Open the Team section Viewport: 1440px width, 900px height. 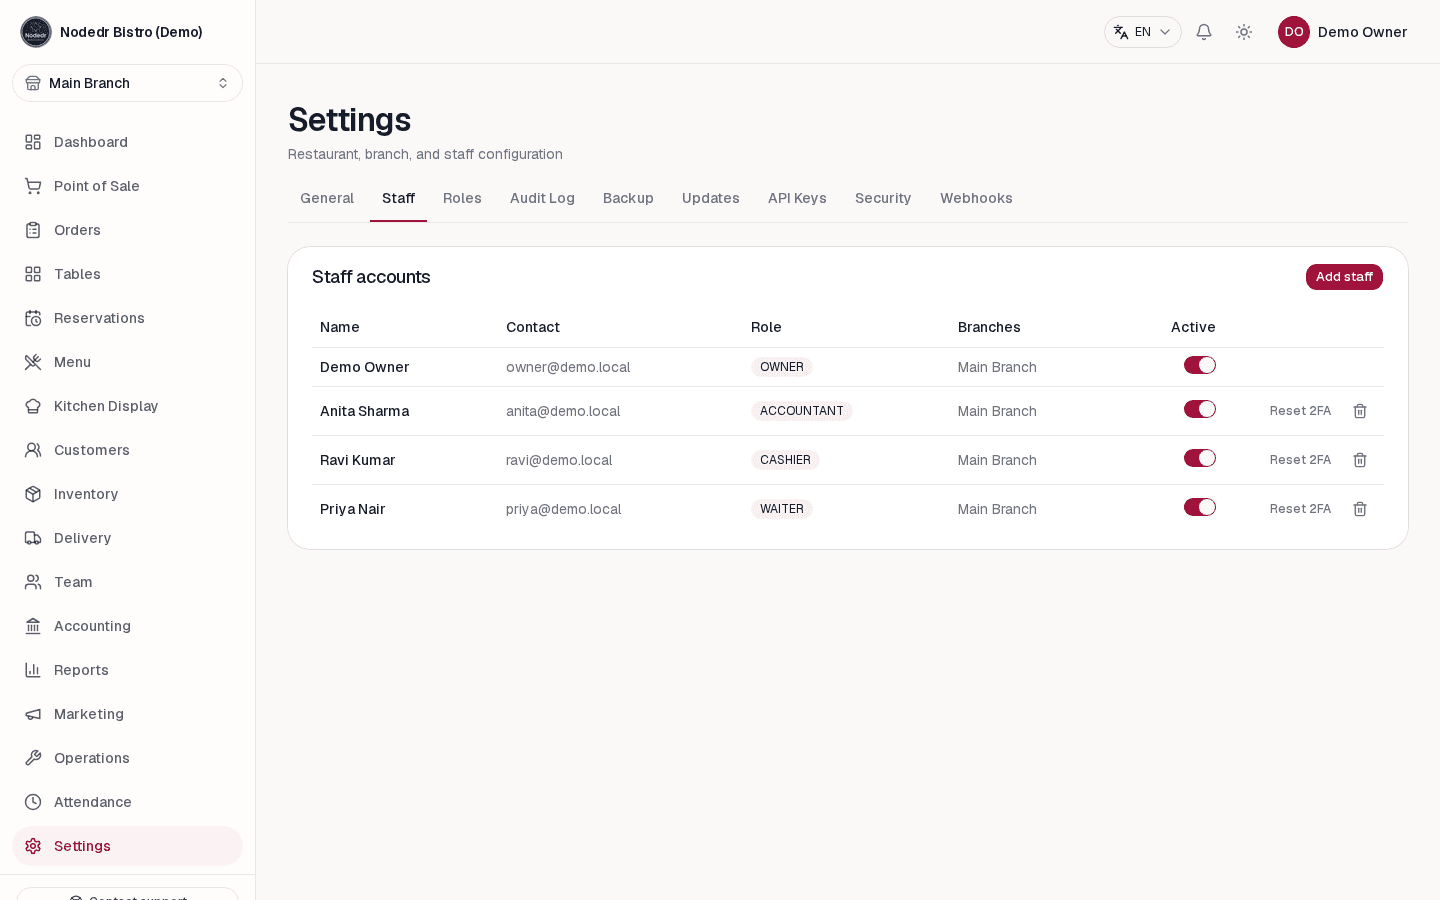[x=127, y=582]
